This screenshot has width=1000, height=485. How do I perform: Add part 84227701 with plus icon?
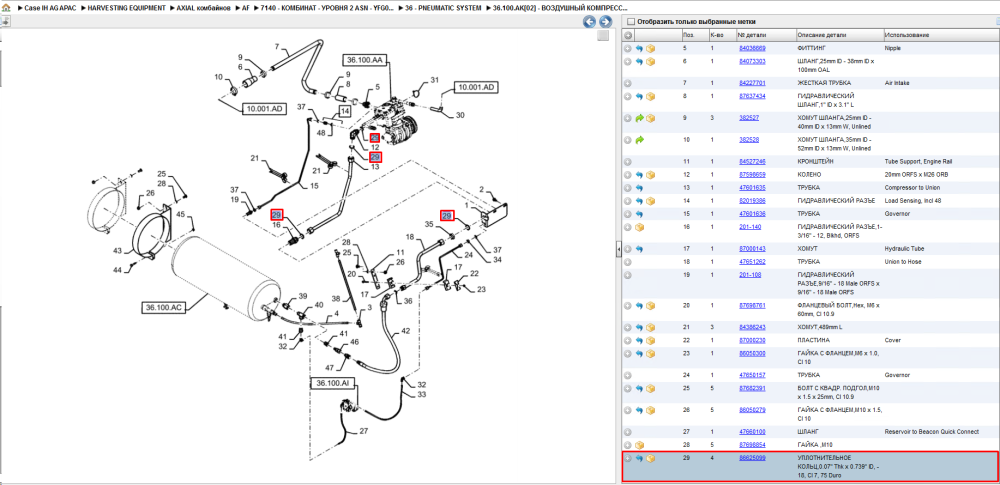point(628,83)
